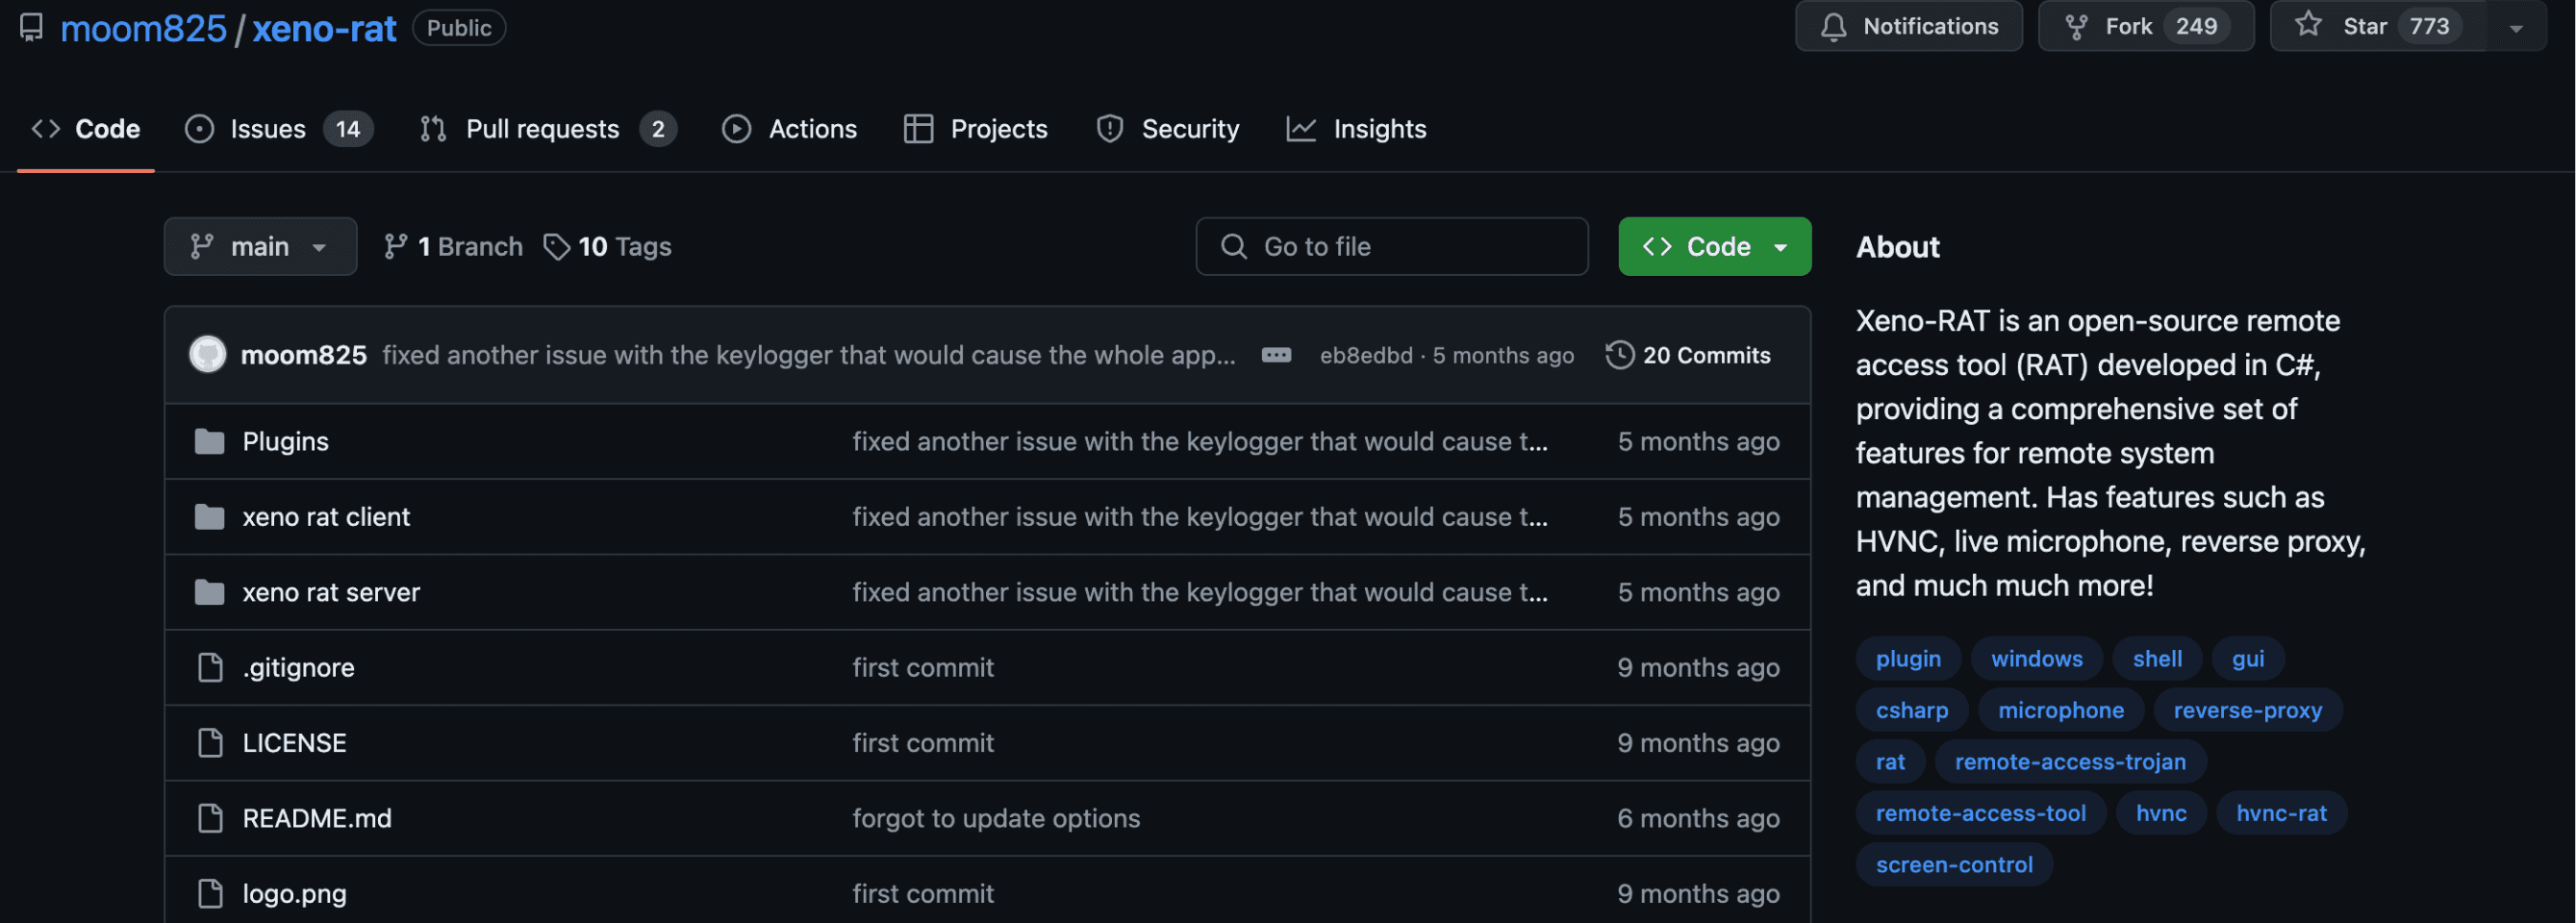Open the gui topic tag
This screenshot has height=923, width=2576.
click(2247, 658)
